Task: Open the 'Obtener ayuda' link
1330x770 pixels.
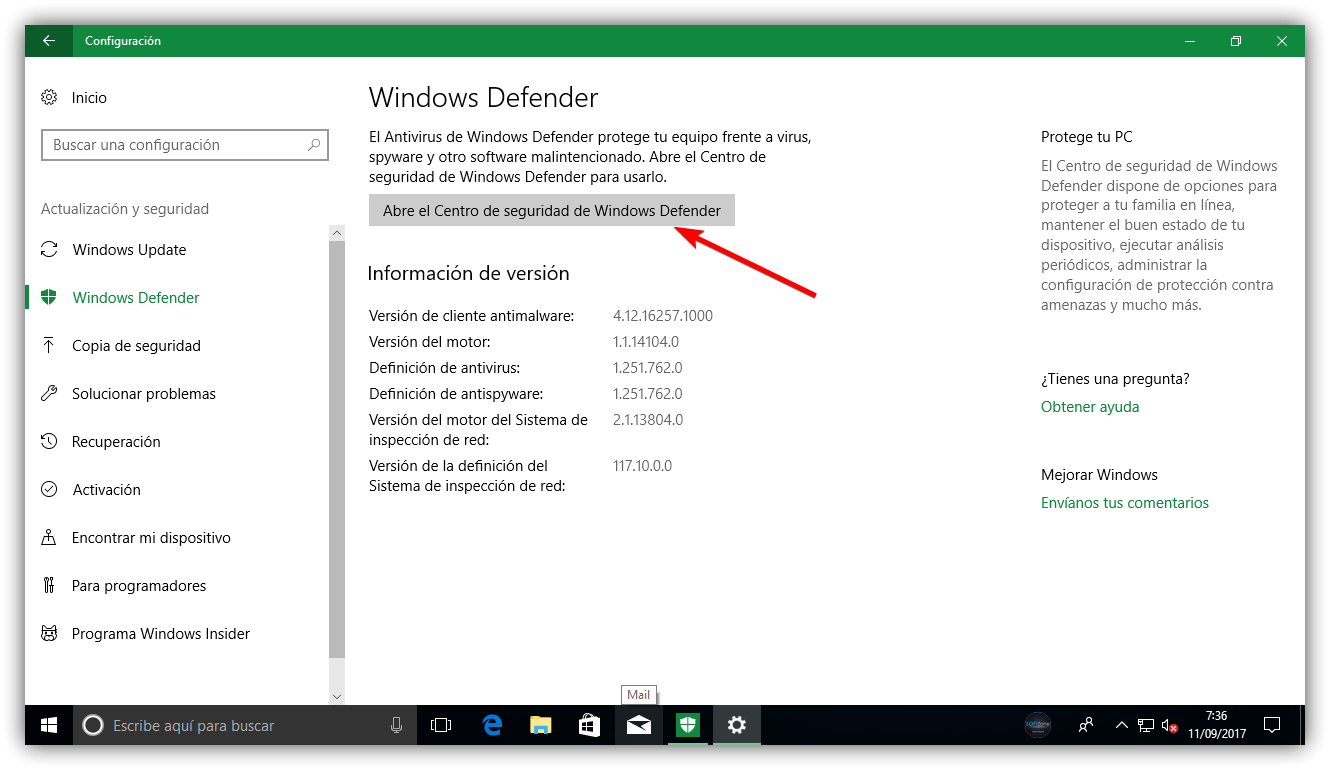Action: coord(1090,407)
